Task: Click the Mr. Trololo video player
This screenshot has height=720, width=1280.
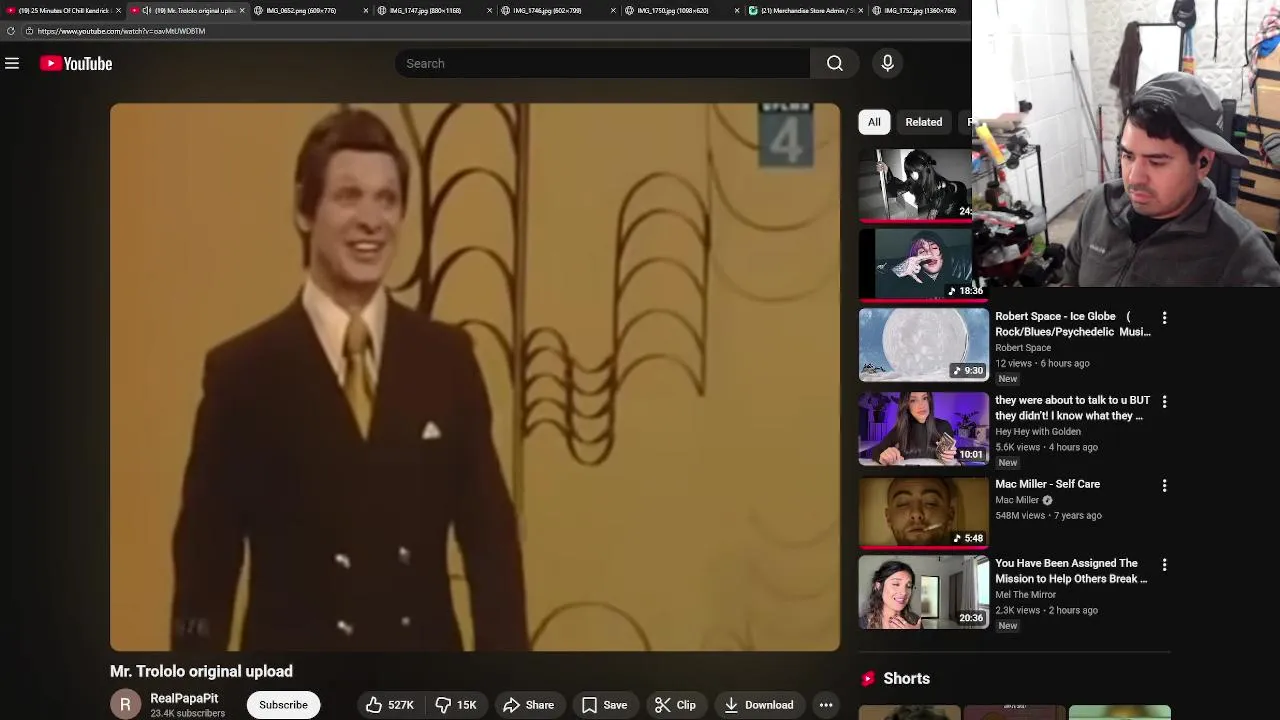Action: [475, 377]
